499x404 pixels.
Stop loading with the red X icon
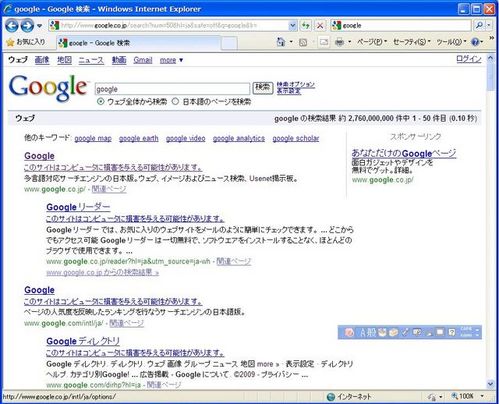(320, 25)
